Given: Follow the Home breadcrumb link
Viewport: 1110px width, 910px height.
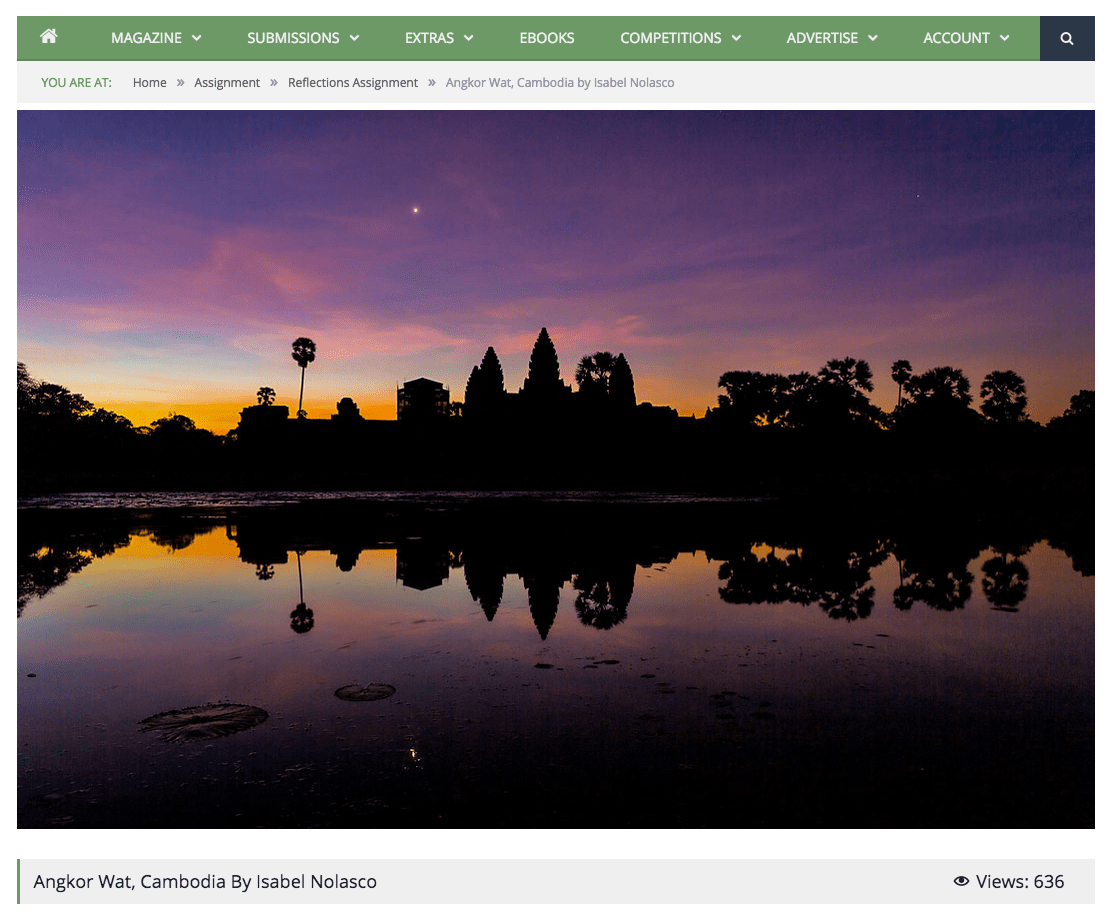Looking at the screenshot, I should pos(149,82).
